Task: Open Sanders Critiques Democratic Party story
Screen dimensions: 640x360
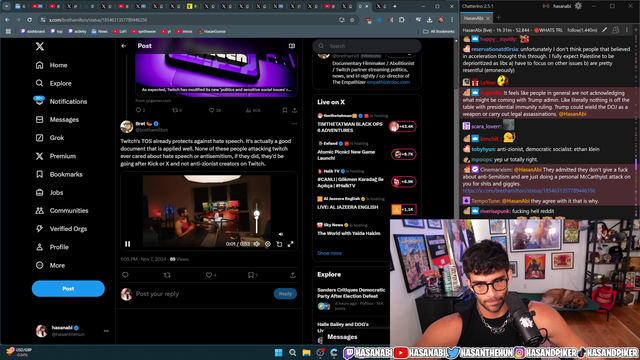Action: pyautogui.click(x=351, y=293)
